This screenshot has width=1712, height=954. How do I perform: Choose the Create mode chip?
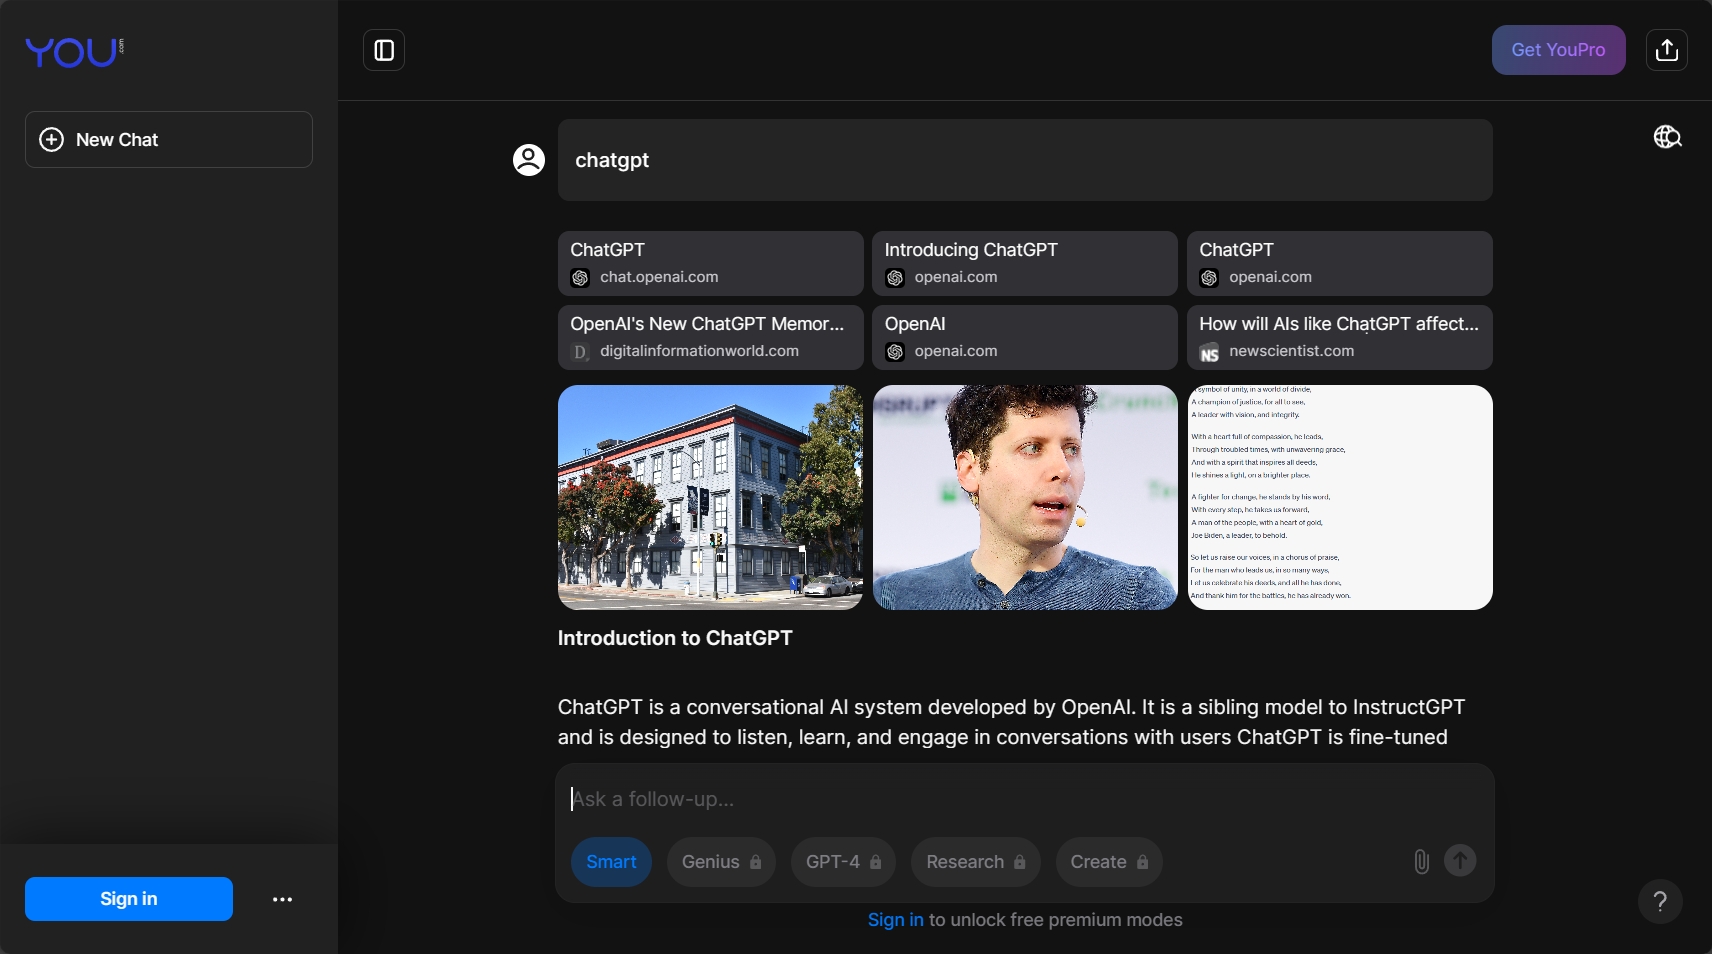point(1108,862)
